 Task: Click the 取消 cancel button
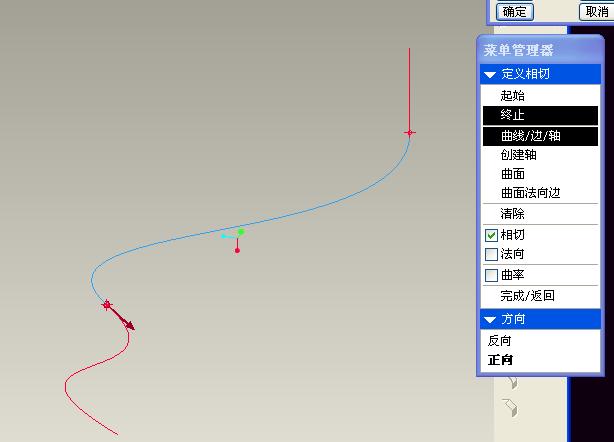[x=596, y=12]
